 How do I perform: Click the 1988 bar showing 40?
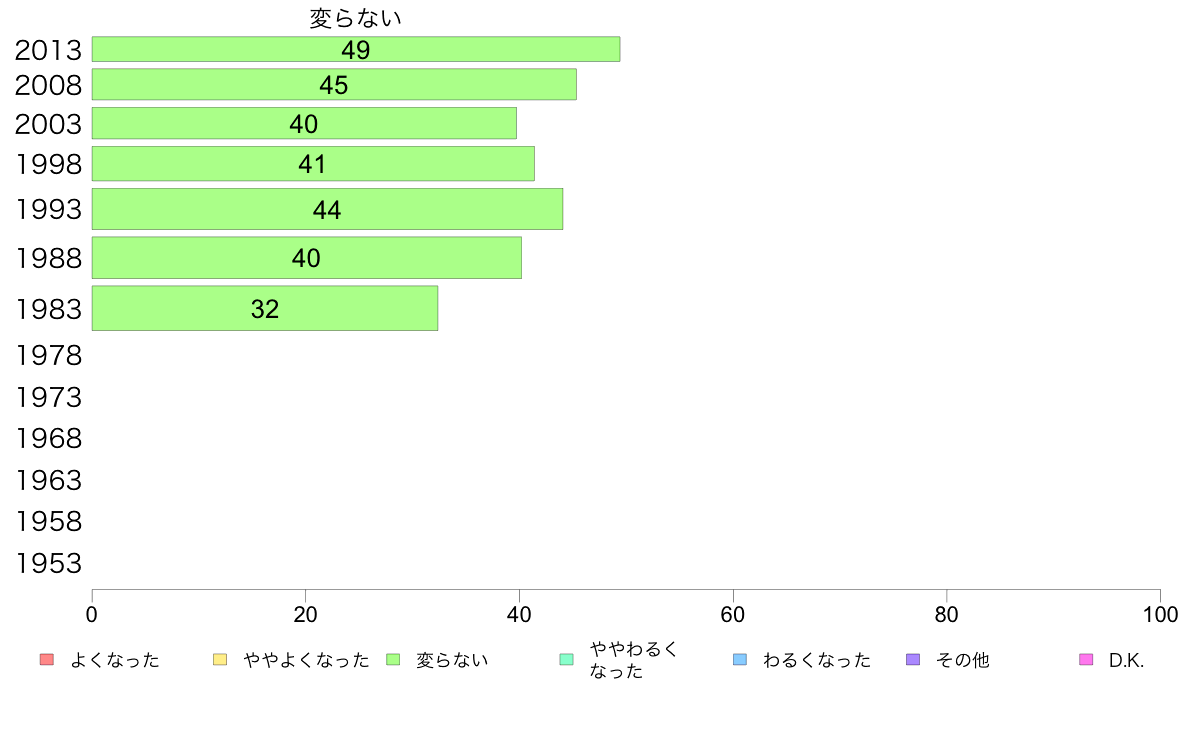click(x=307, y=258)
